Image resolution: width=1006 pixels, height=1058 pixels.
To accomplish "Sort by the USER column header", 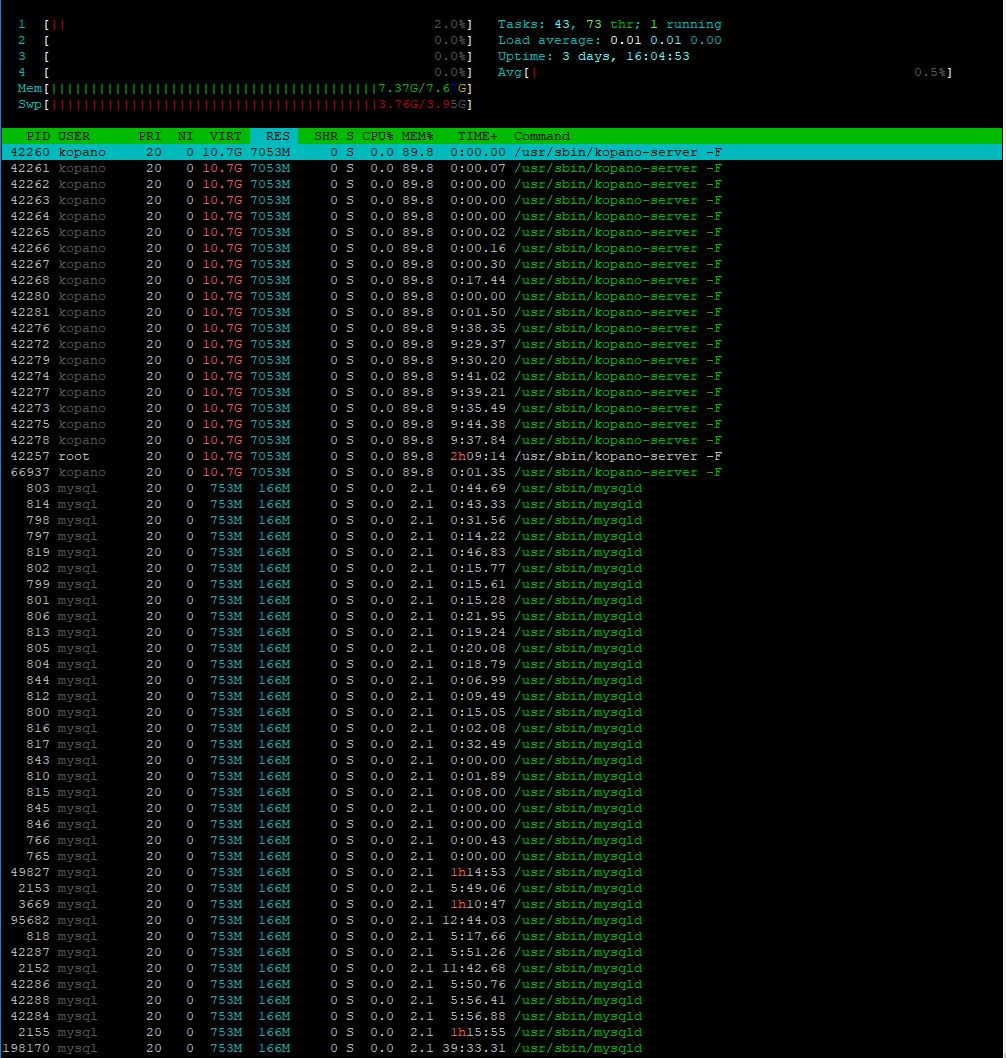I will click(74, 136).
